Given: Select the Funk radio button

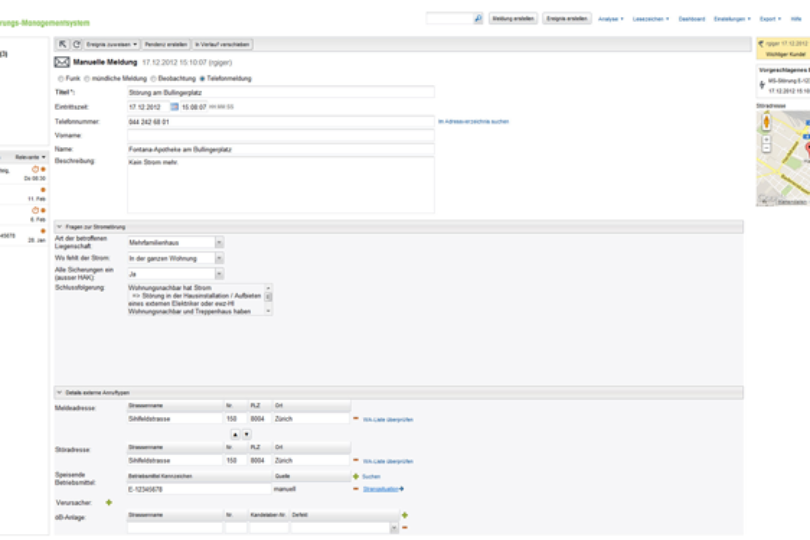Looking at the screenshot, I should pos(61,78).
